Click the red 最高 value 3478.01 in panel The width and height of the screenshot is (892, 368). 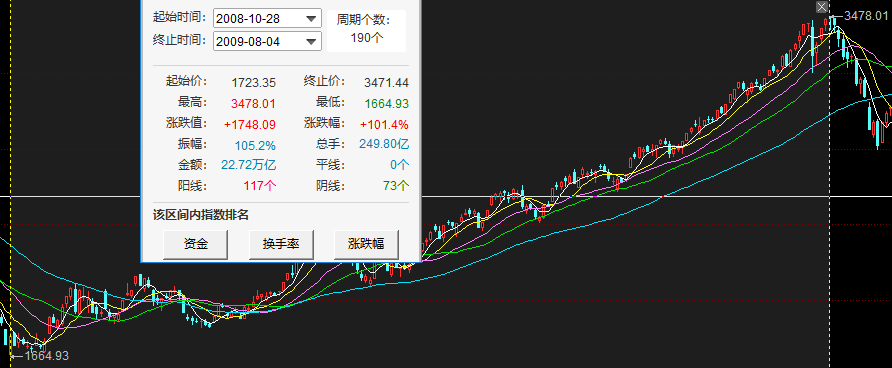click(x=253, y=104)
